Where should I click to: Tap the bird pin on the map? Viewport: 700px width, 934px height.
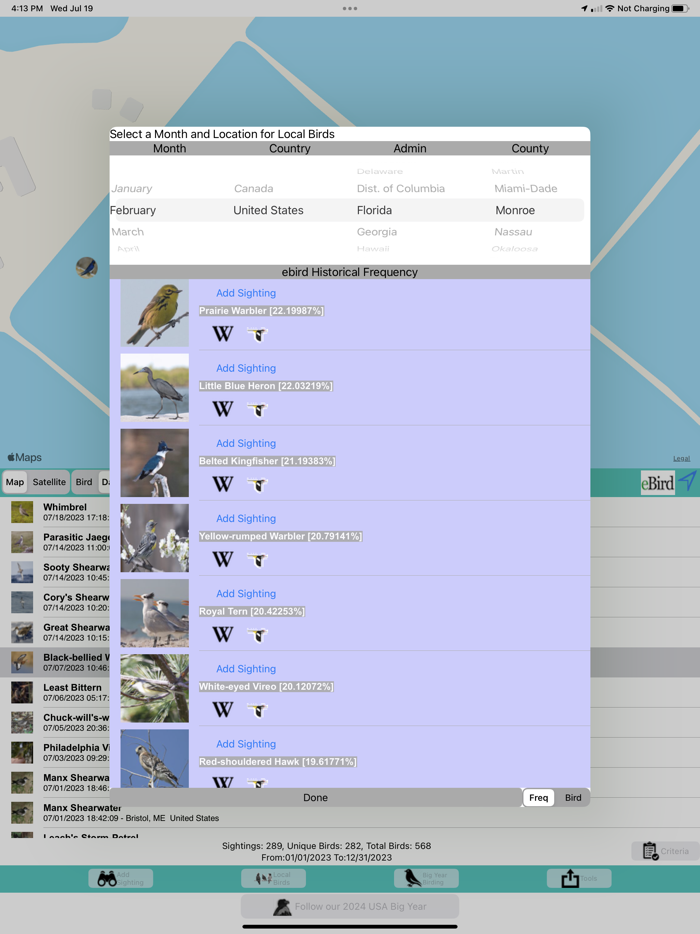[87, 267]
